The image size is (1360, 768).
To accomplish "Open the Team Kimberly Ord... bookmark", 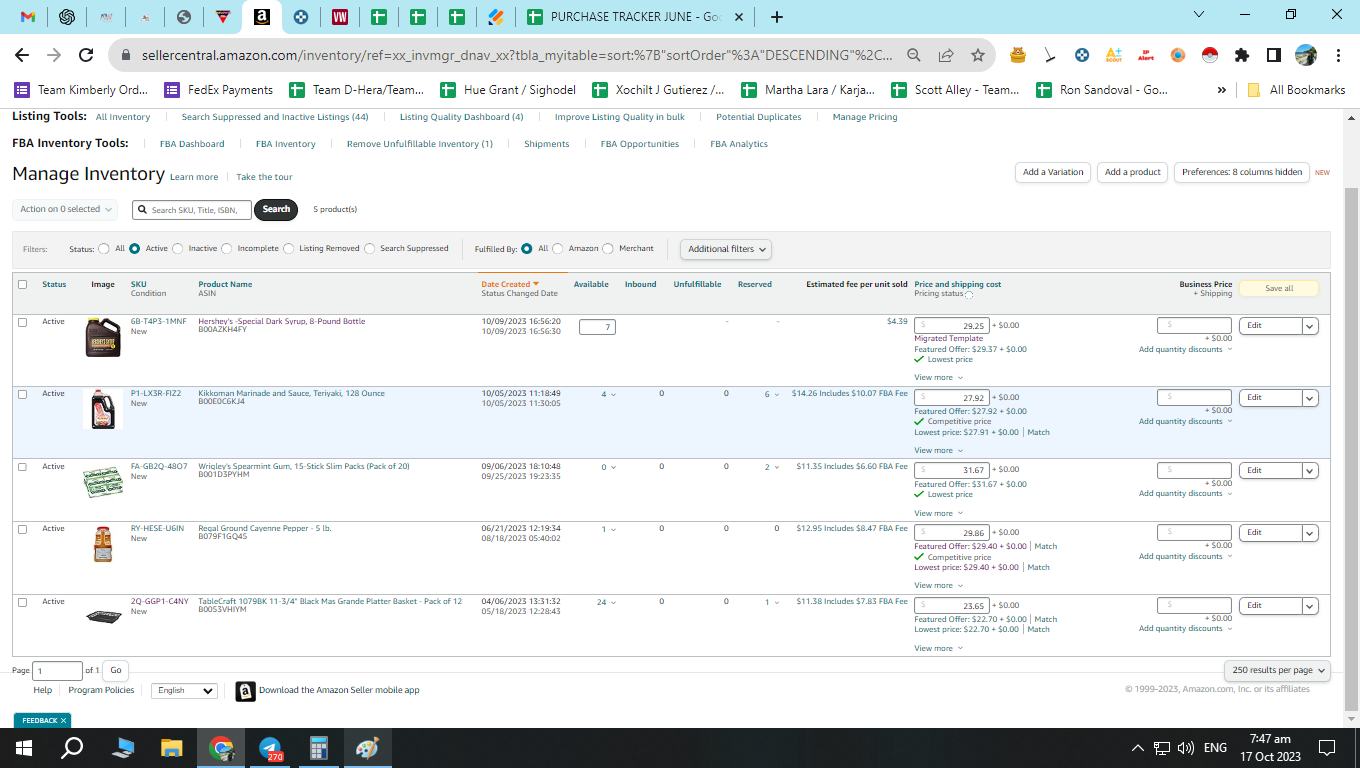I will point(80,90).
